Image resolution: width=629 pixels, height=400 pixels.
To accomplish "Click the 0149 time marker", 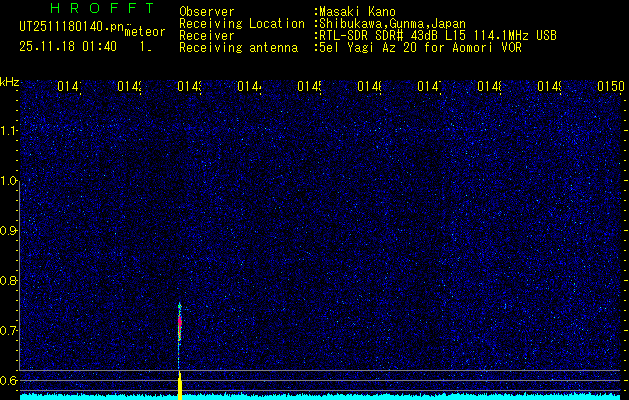I will [x=549, y=86].
